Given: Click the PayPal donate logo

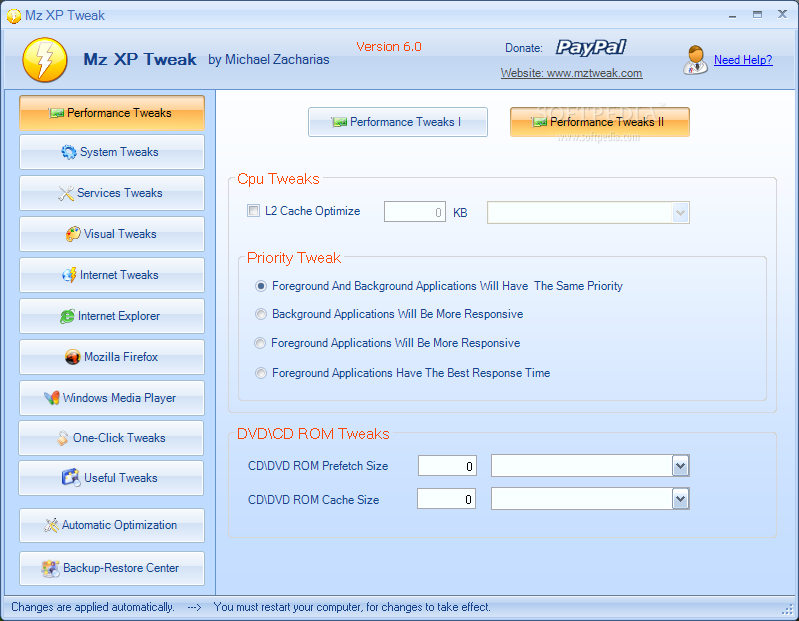Looking at the screenshot, I should coord(591,47).
